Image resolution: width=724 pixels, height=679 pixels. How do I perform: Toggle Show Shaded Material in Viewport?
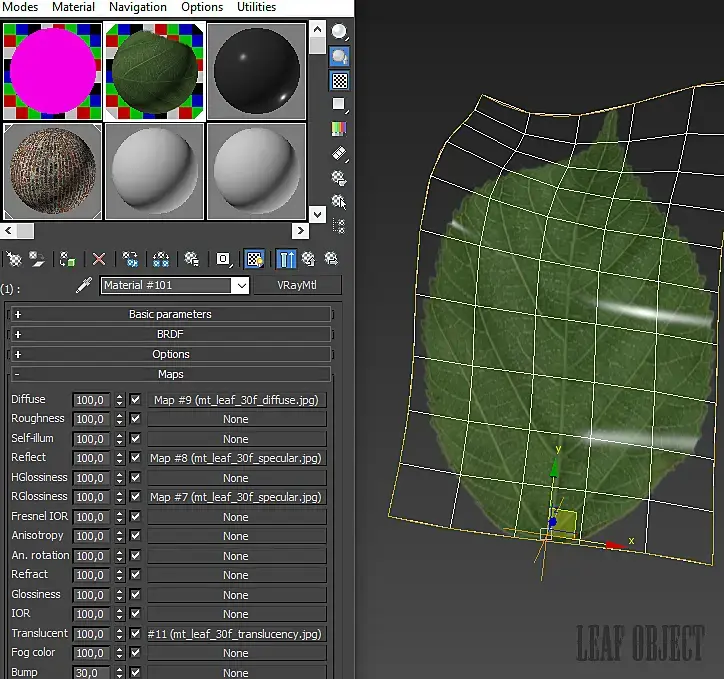click(255, 259)
